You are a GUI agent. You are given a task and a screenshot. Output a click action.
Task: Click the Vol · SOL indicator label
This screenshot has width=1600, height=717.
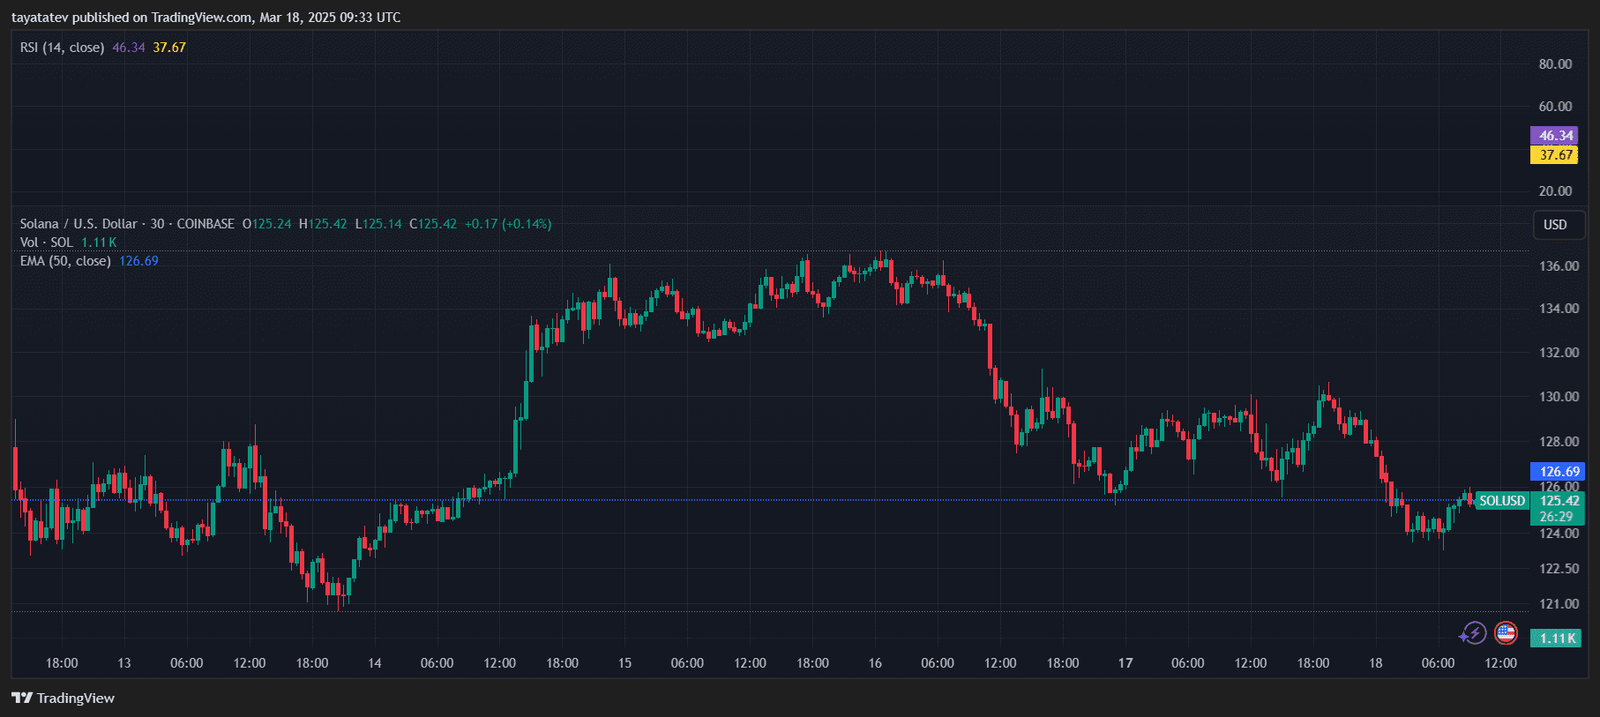[46, 242]
